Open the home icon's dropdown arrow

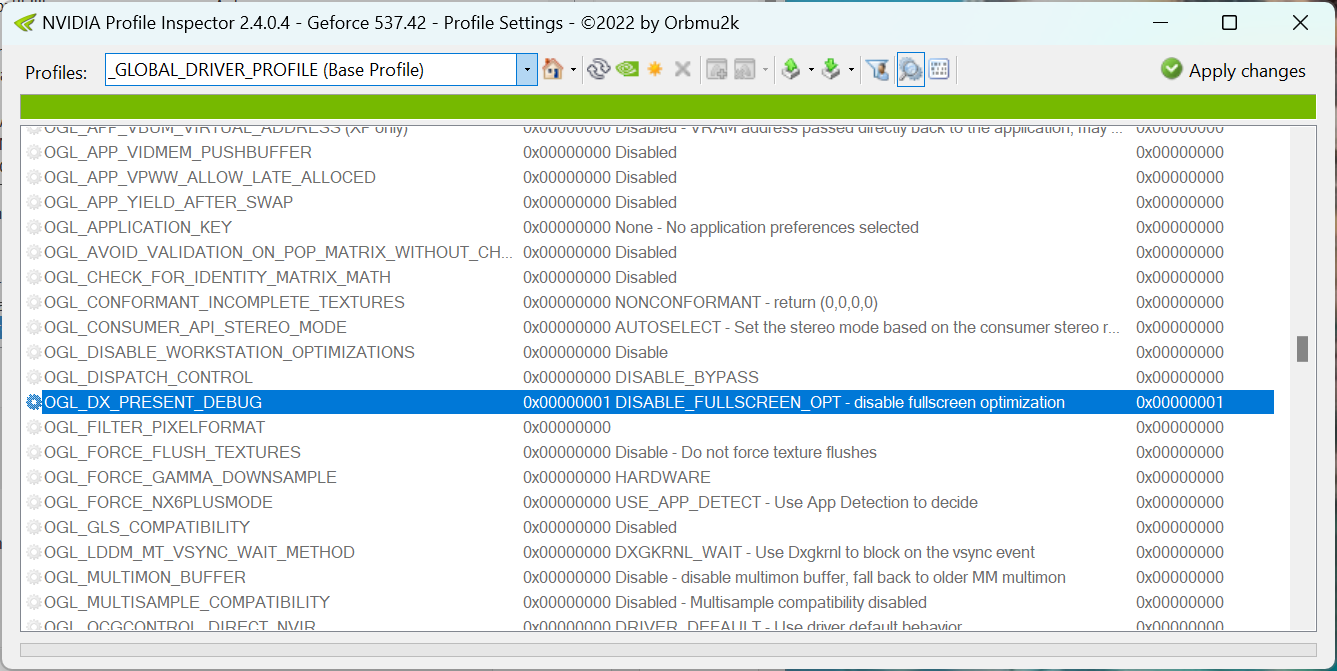[x=571, y=69]
